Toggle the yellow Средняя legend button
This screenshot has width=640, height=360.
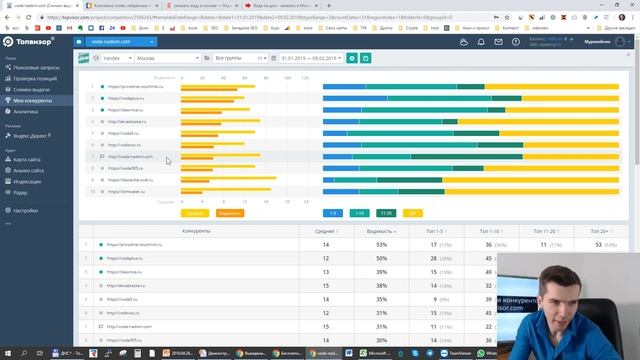pos(195,213)
